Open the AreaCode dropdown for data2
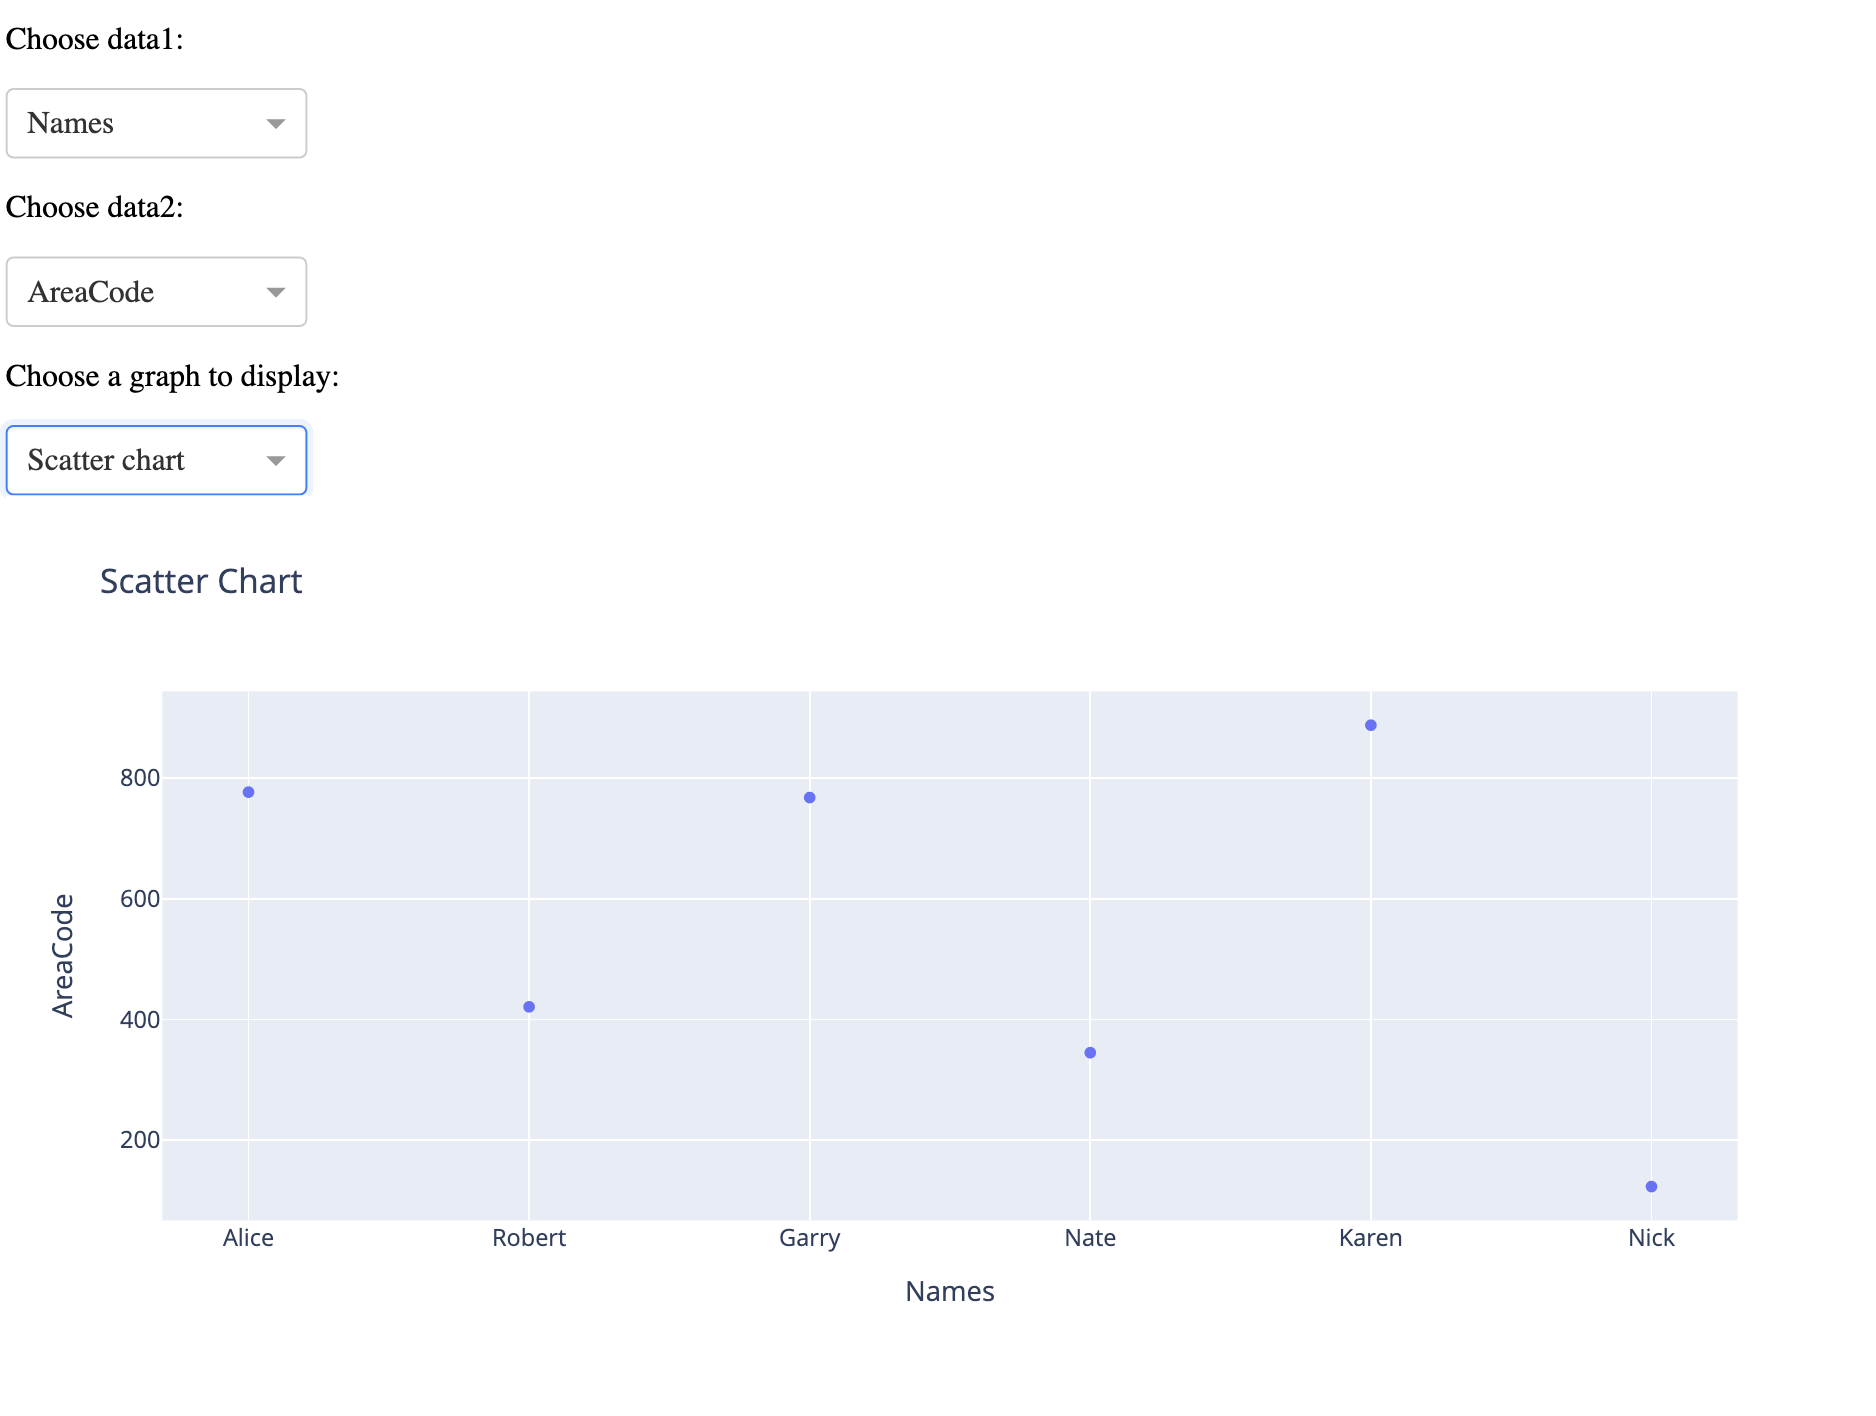The image size is (1876, 1416). coord(156,292)
